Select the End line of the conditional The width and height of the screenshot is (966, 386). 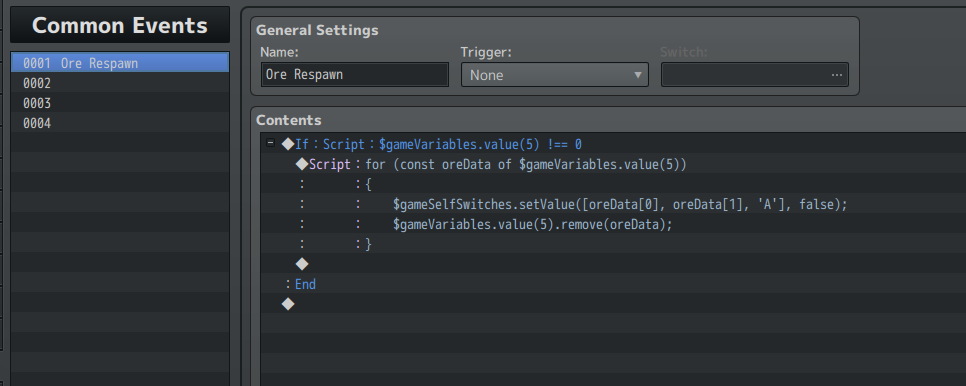click(x=613, y=284)
